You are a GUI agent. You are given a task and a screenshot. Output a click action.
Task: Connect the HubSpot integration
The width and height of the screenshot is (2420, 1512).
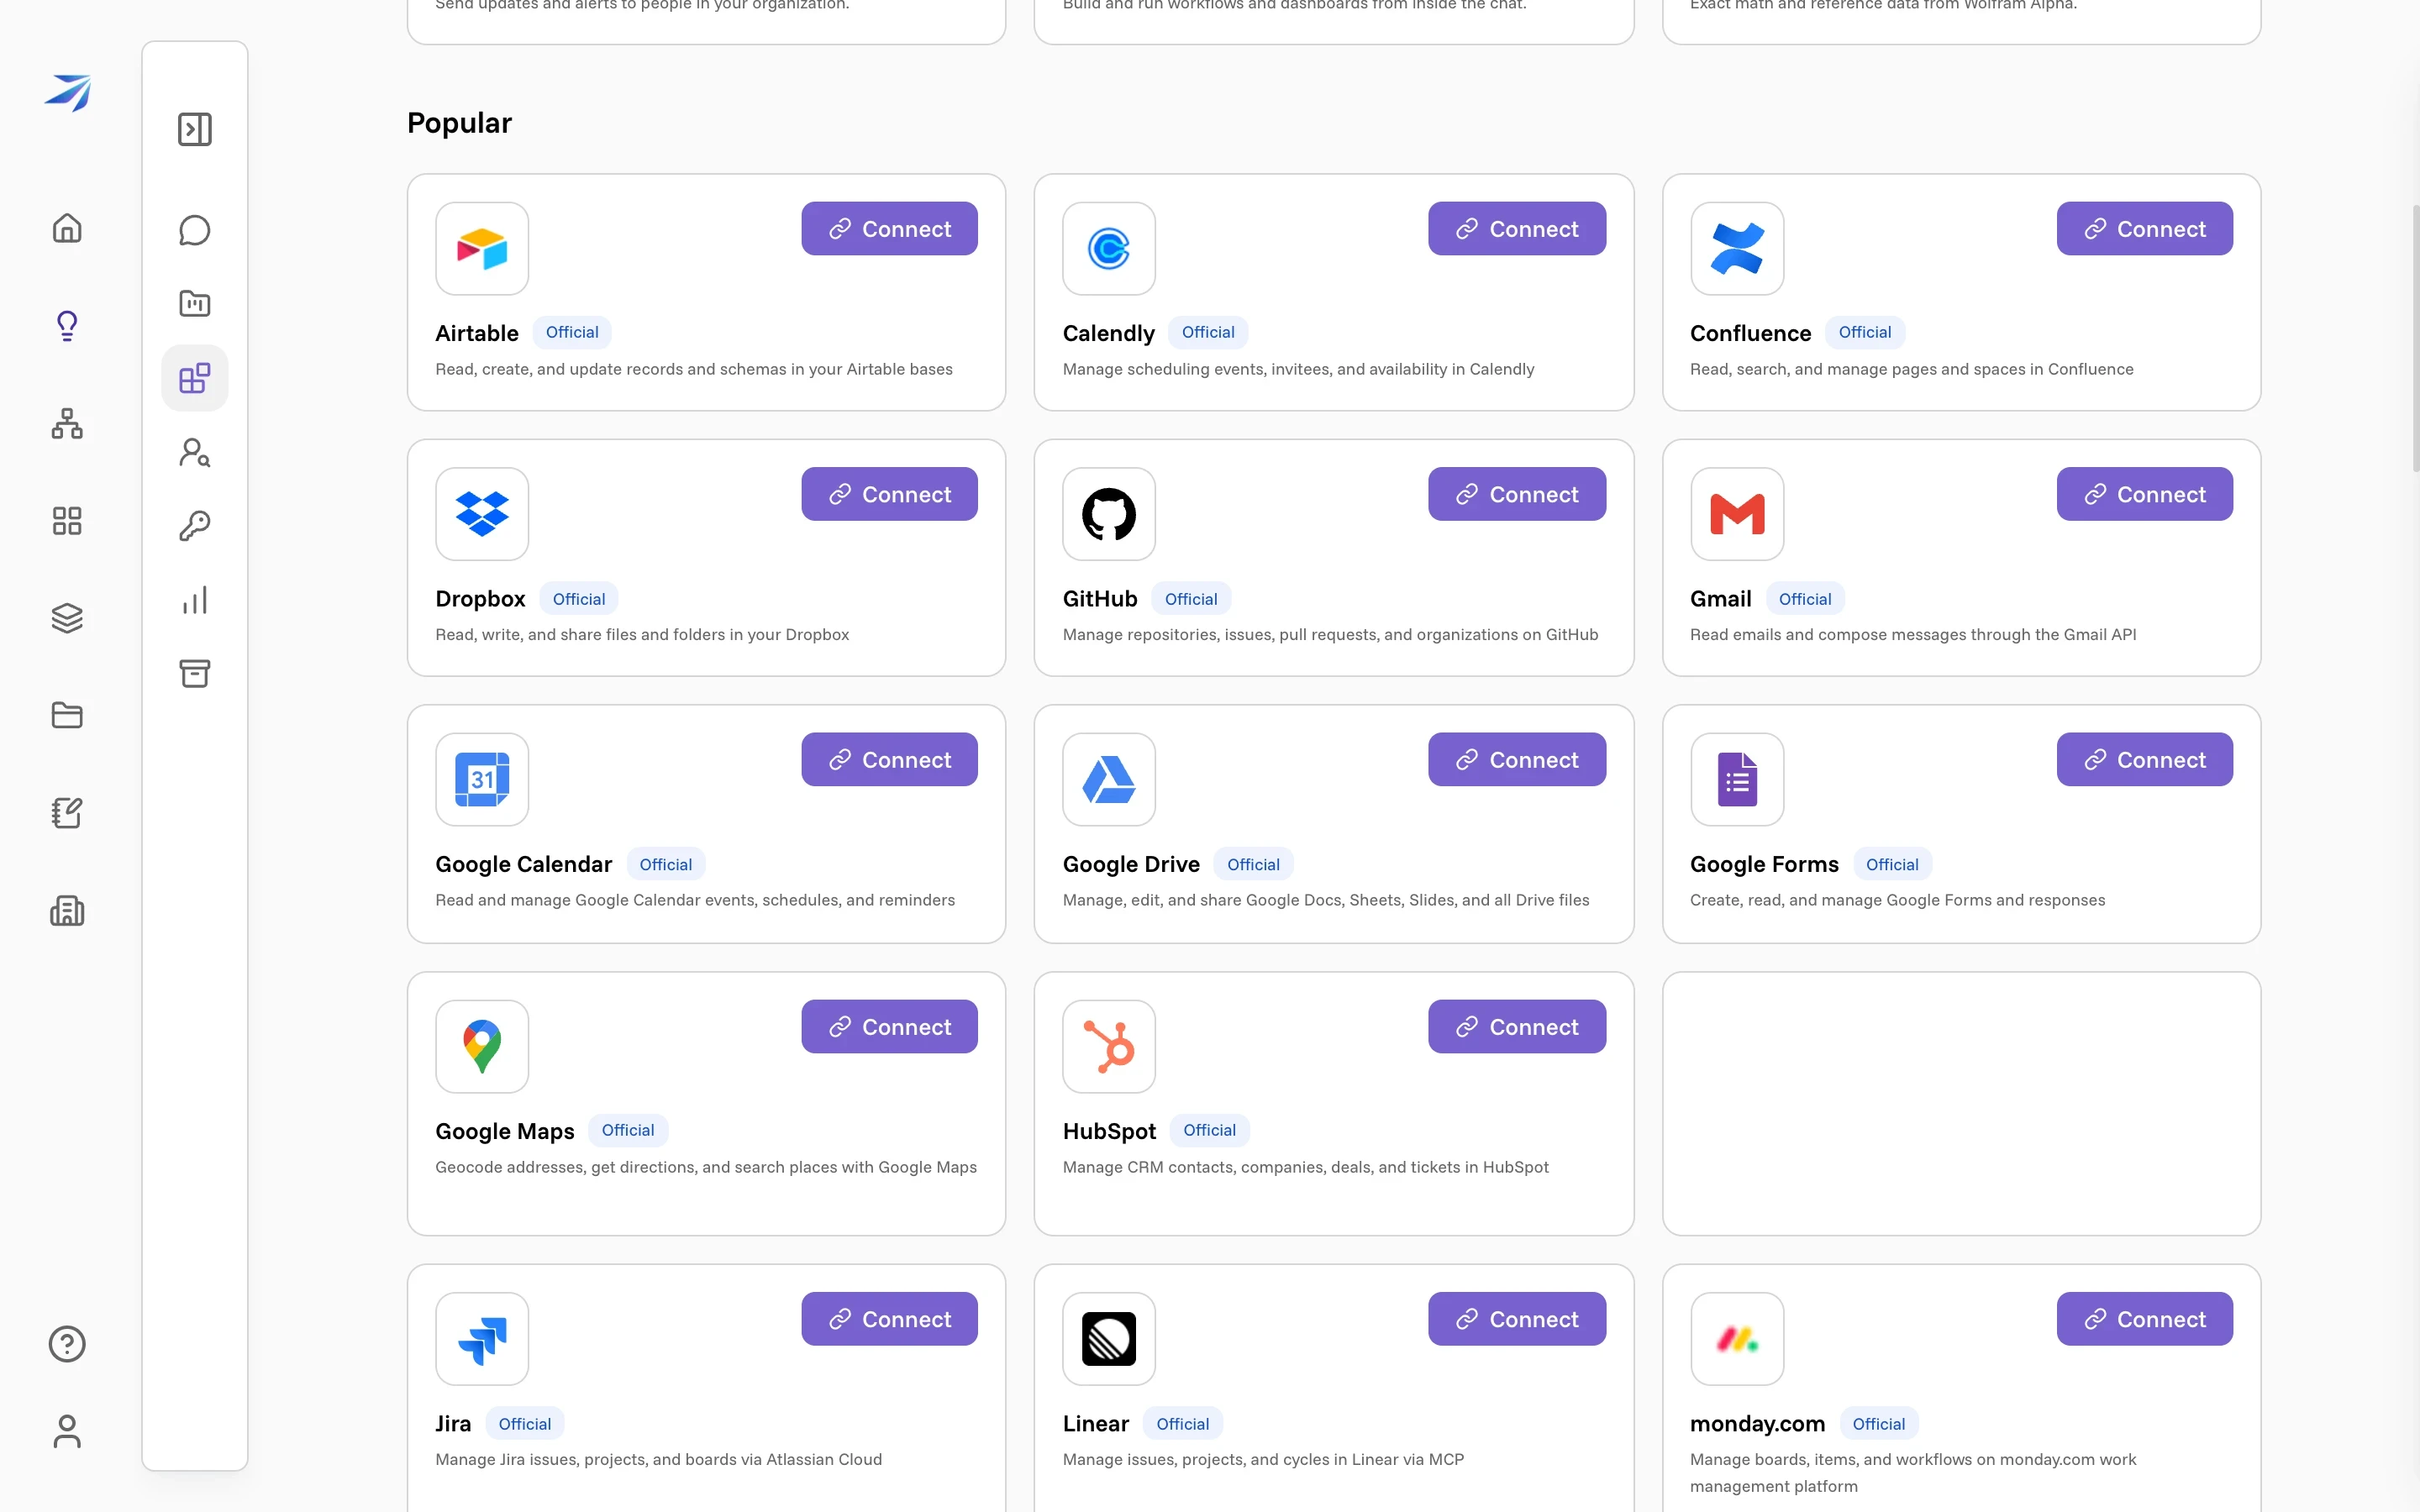coord(1517,1027)
